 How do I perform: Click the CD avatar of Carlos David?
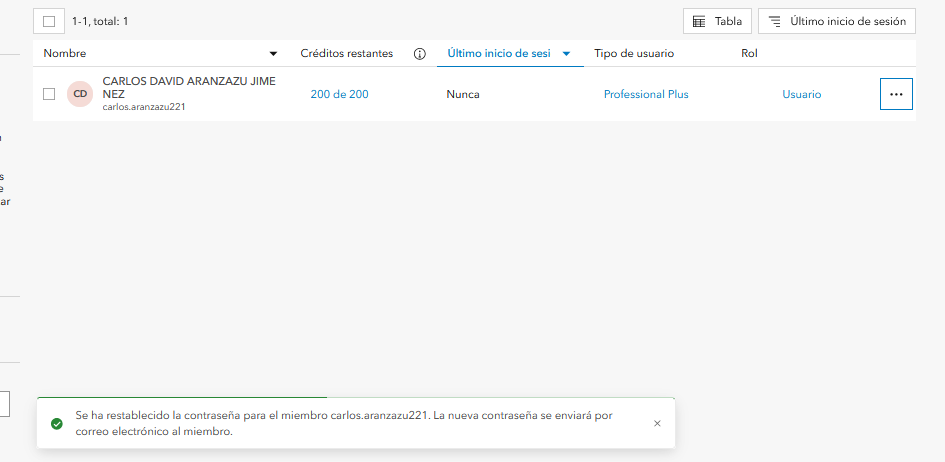80,94
